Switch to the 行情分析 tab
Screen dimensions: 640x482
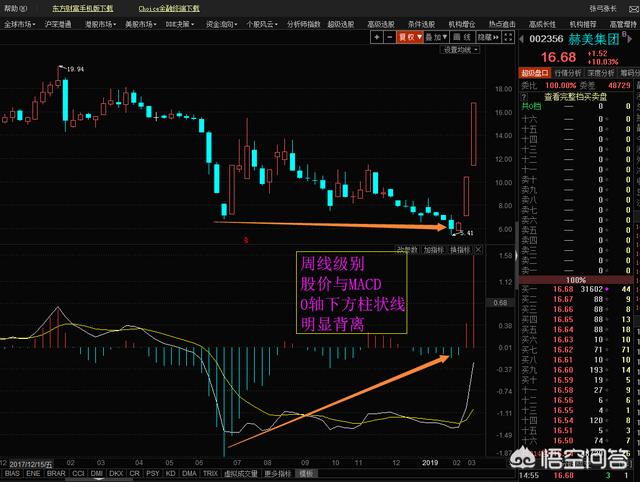click(568, 73)
